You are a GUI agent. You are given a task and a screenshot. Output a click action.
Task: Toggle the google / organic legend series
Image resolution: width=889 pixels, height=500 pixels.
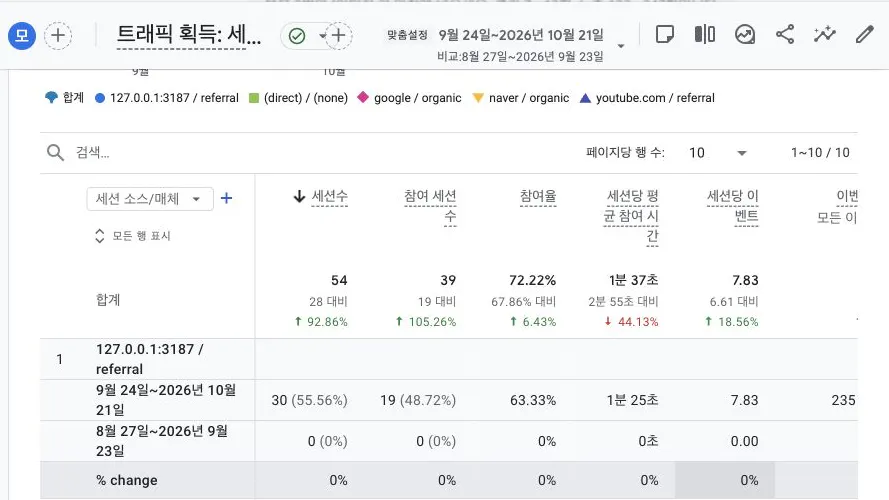click(x=409, y=98)
